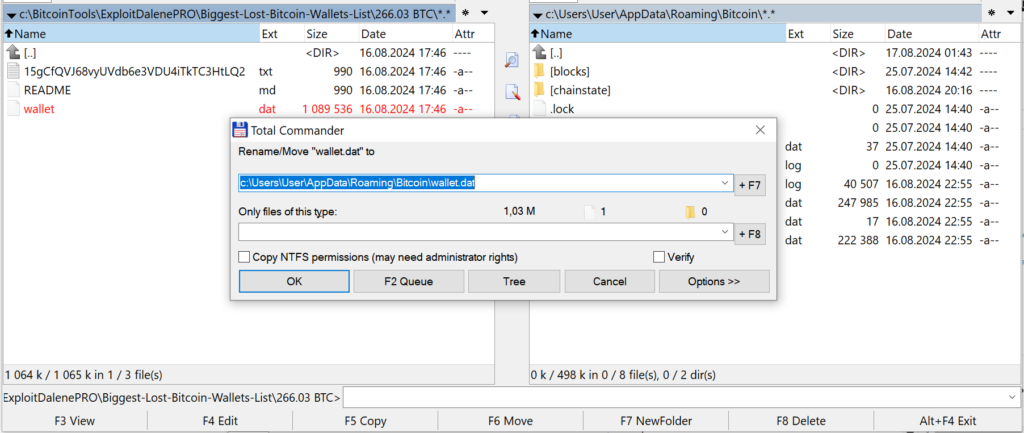Image resolution: width=1024 pixels, height=433 pixels.
Task: Click the wallet file icon in left panel
Action: [13, 109]
